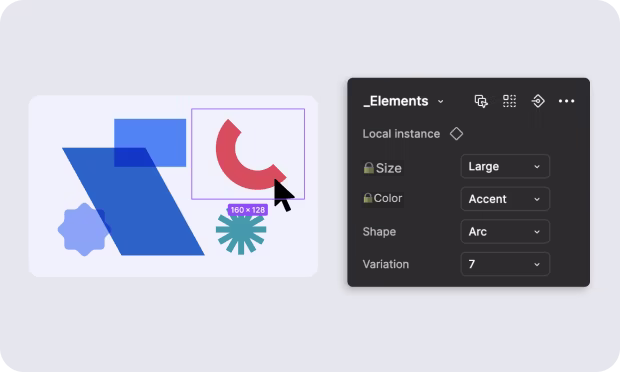Expand the _Elements name chevron
Screen dimensions: 620x372
(440, 102)
